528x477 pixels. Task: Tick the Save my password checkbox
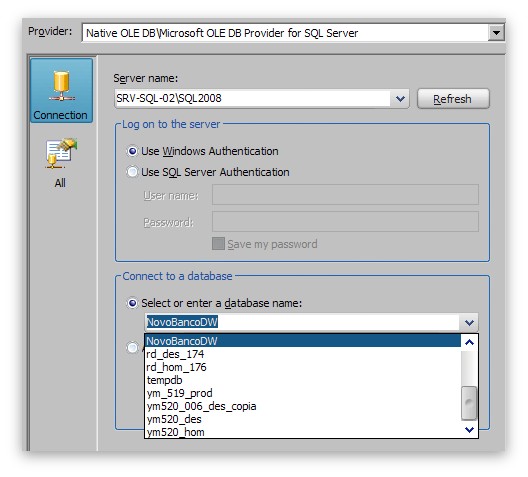[218, 244]
